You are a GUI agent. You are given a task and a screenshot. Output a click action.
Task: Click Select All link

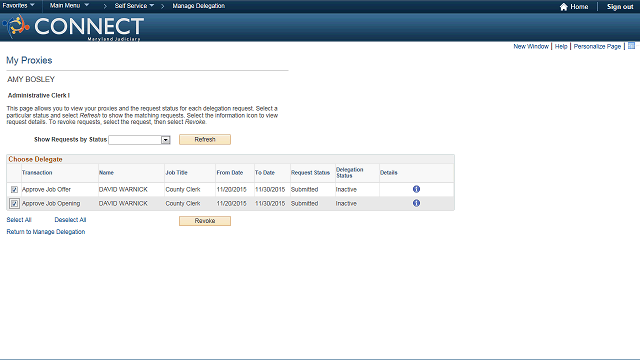19,220
